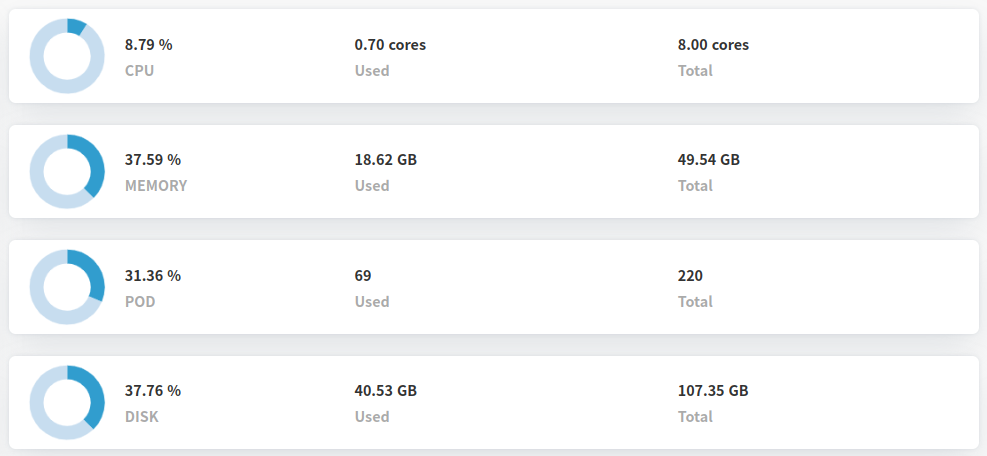Select the 37.76 % disk percentage
This screenshot has height=456, width=987.
point(153,391)
